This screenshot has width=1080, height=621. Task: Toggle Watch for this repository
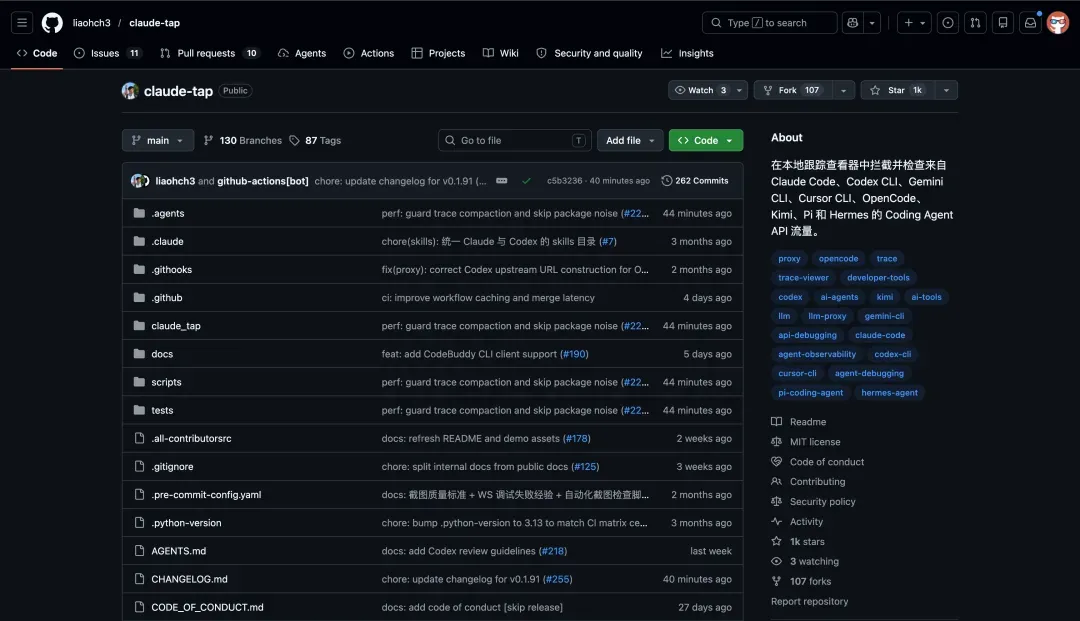pyautogui.click(x=700, y=90)
